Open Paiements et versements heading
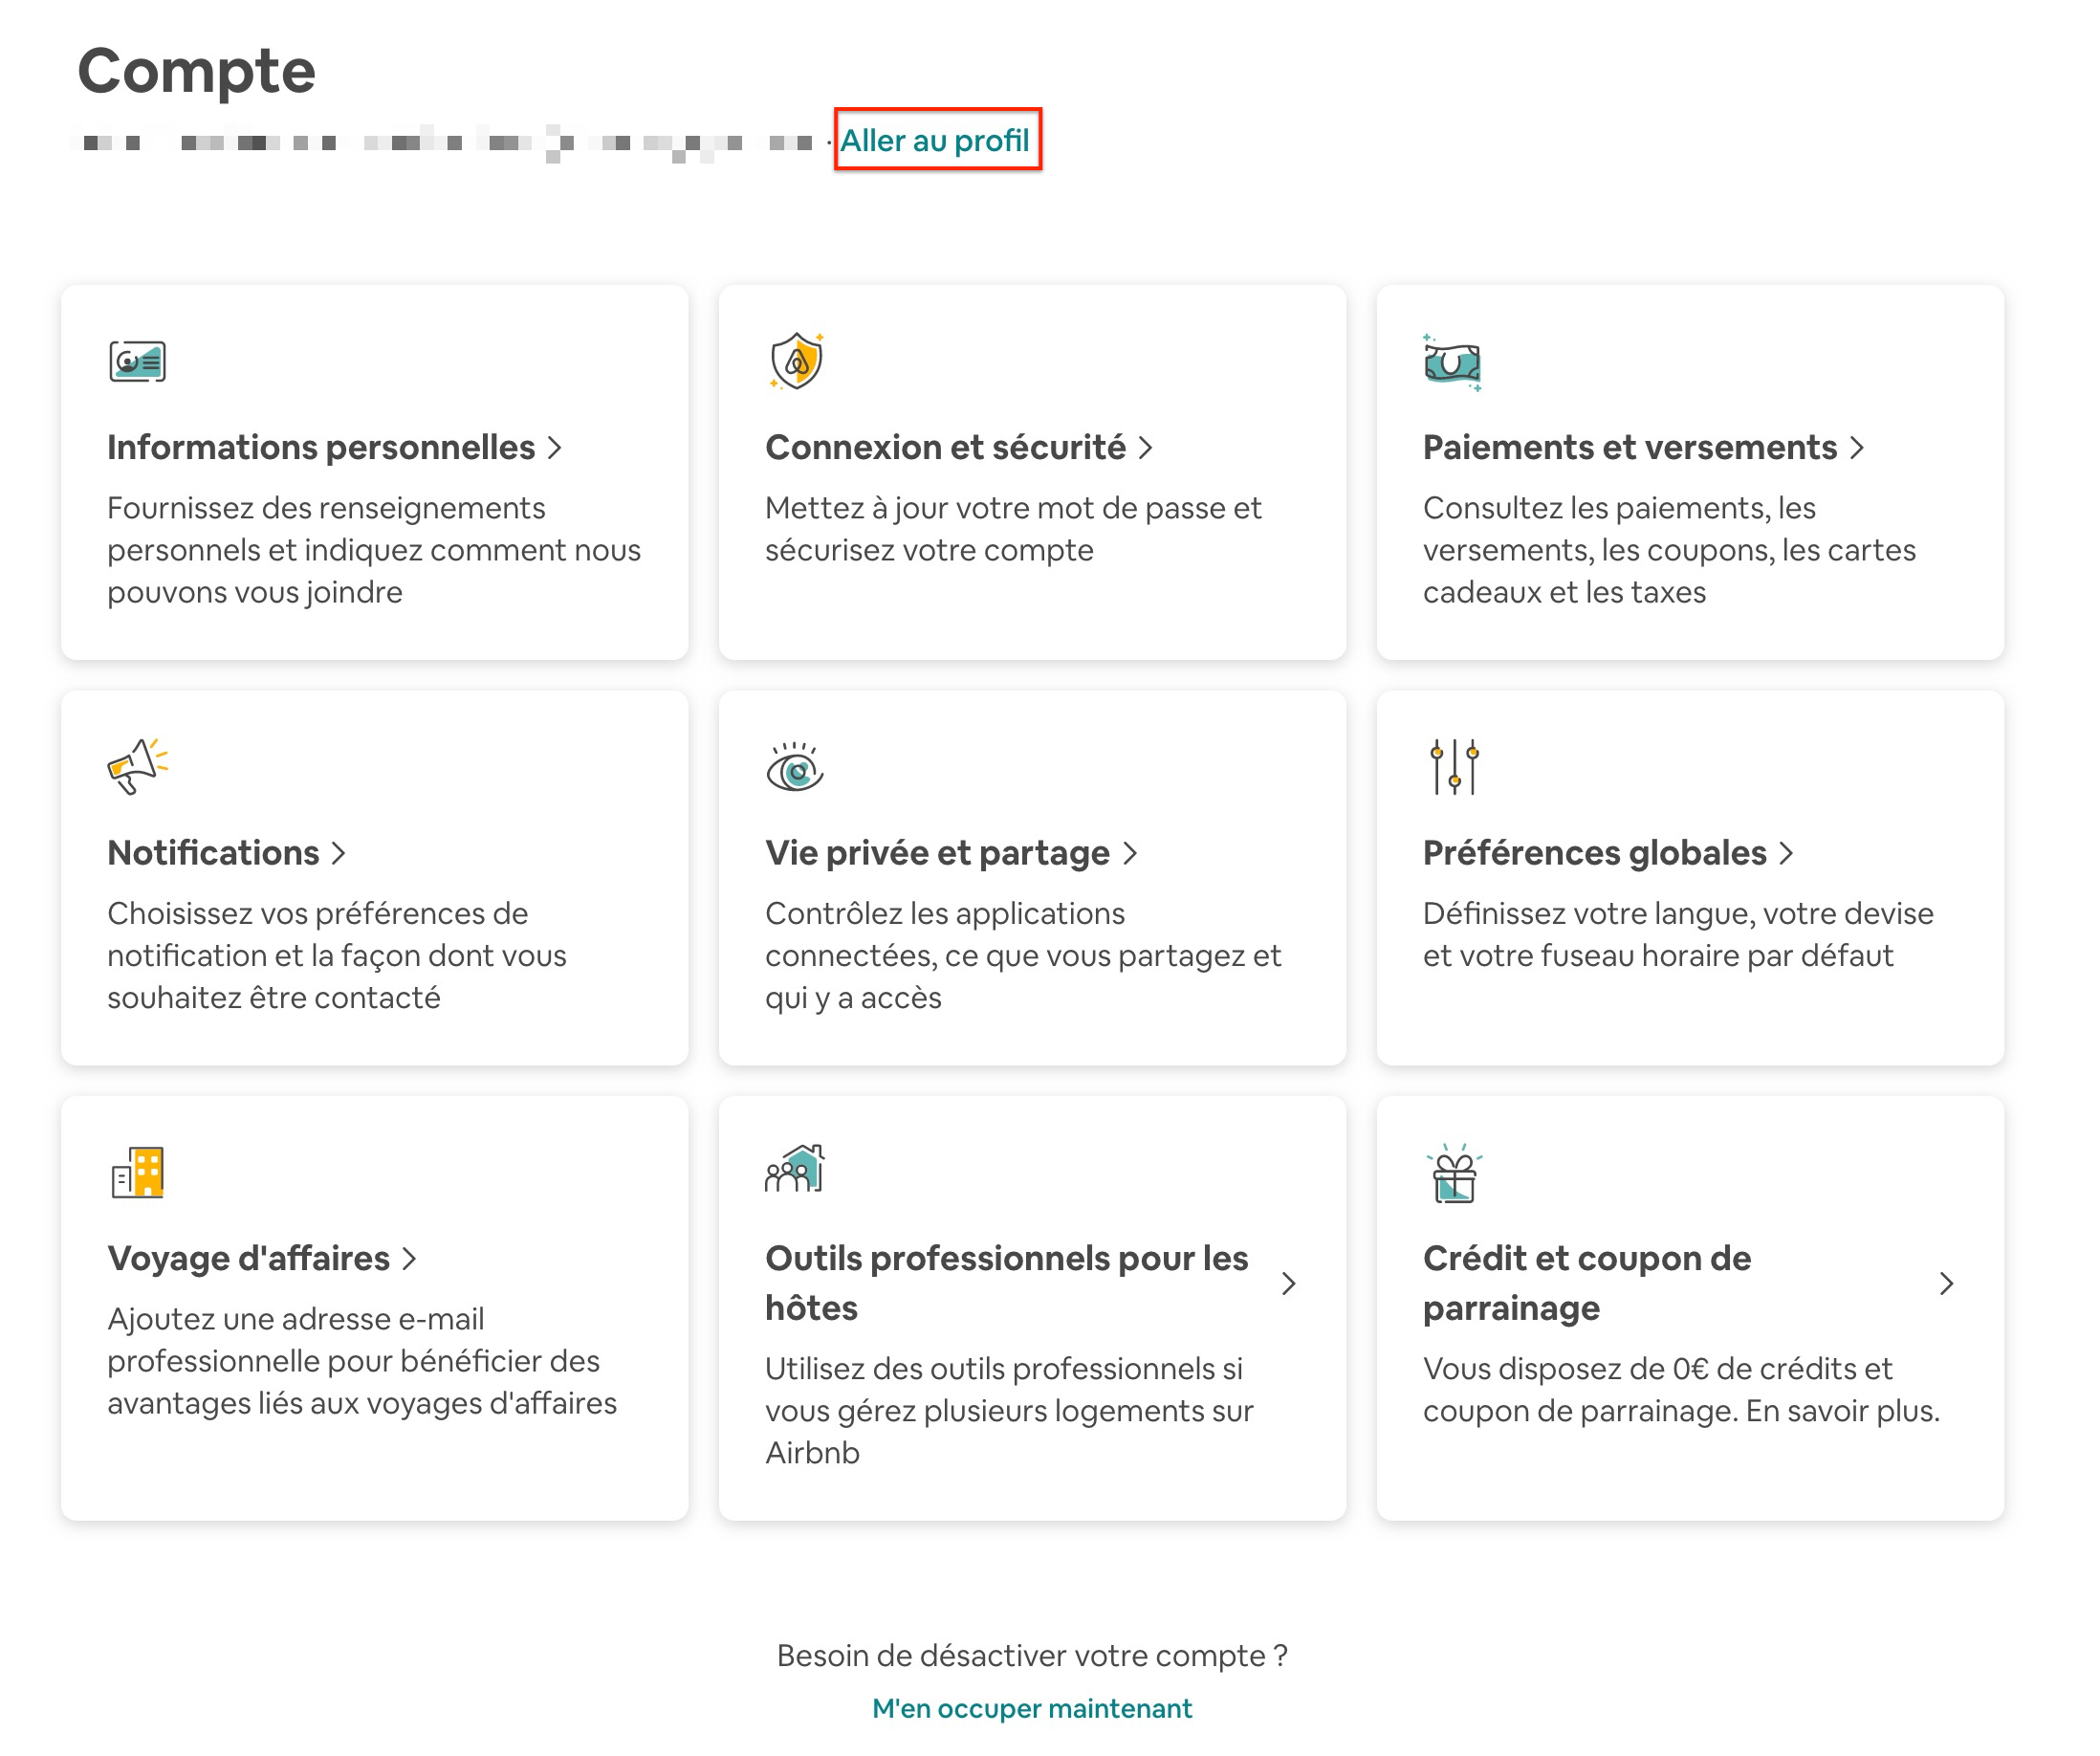 [x=1629, y=448]
